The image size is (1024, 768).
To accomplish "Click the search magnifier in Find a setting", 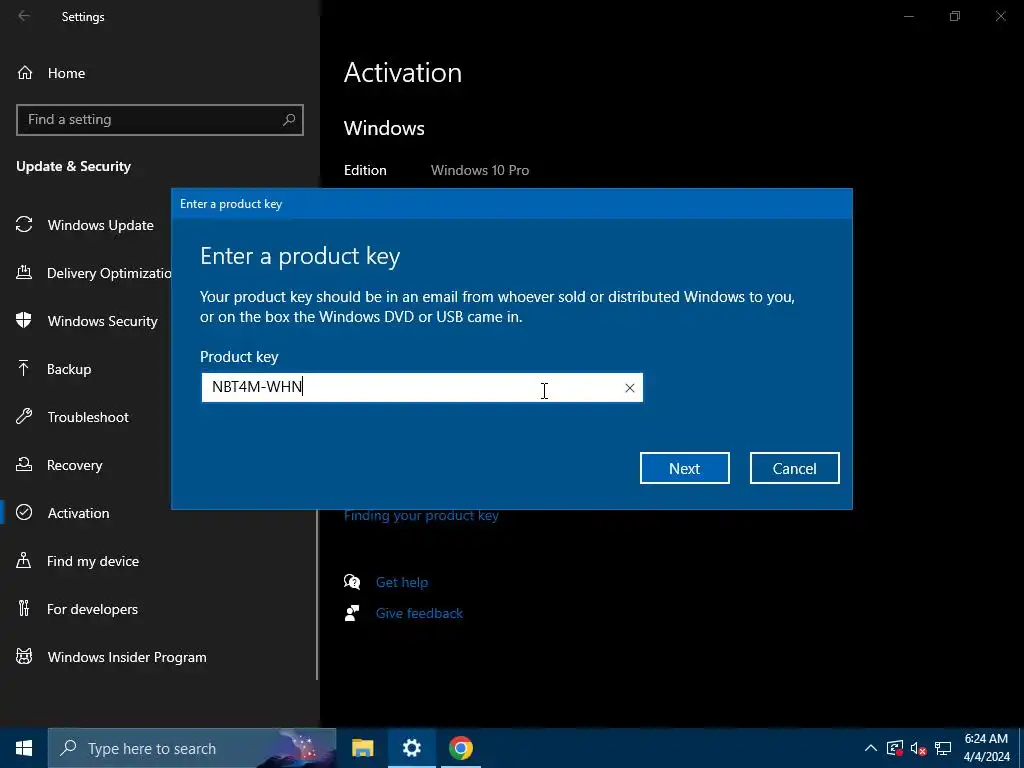I will [289, 120].
